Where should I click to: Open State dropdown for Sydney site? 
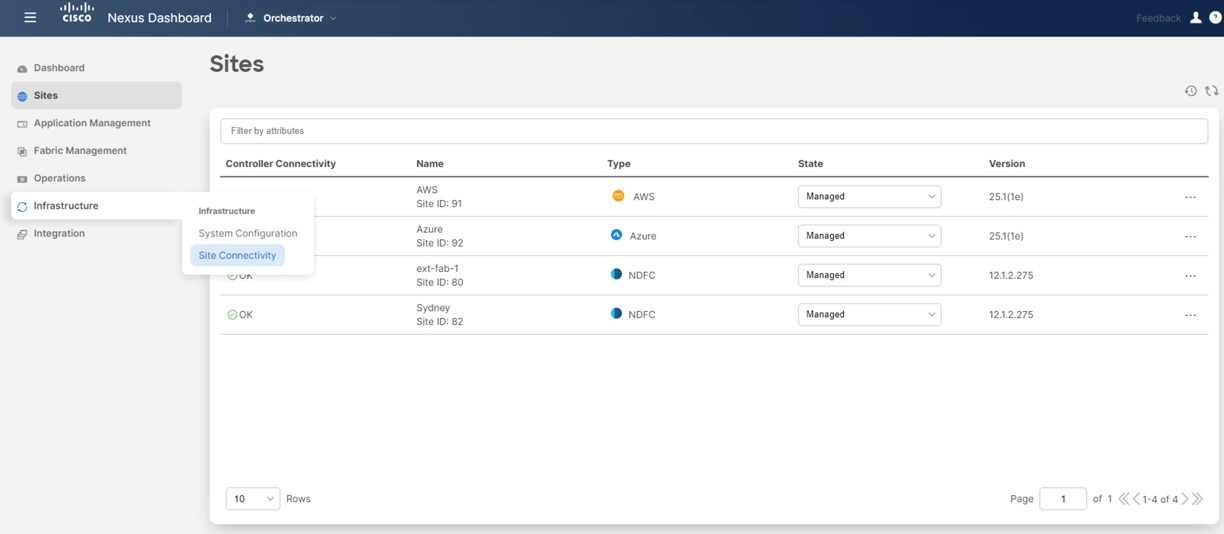[869, 314]
